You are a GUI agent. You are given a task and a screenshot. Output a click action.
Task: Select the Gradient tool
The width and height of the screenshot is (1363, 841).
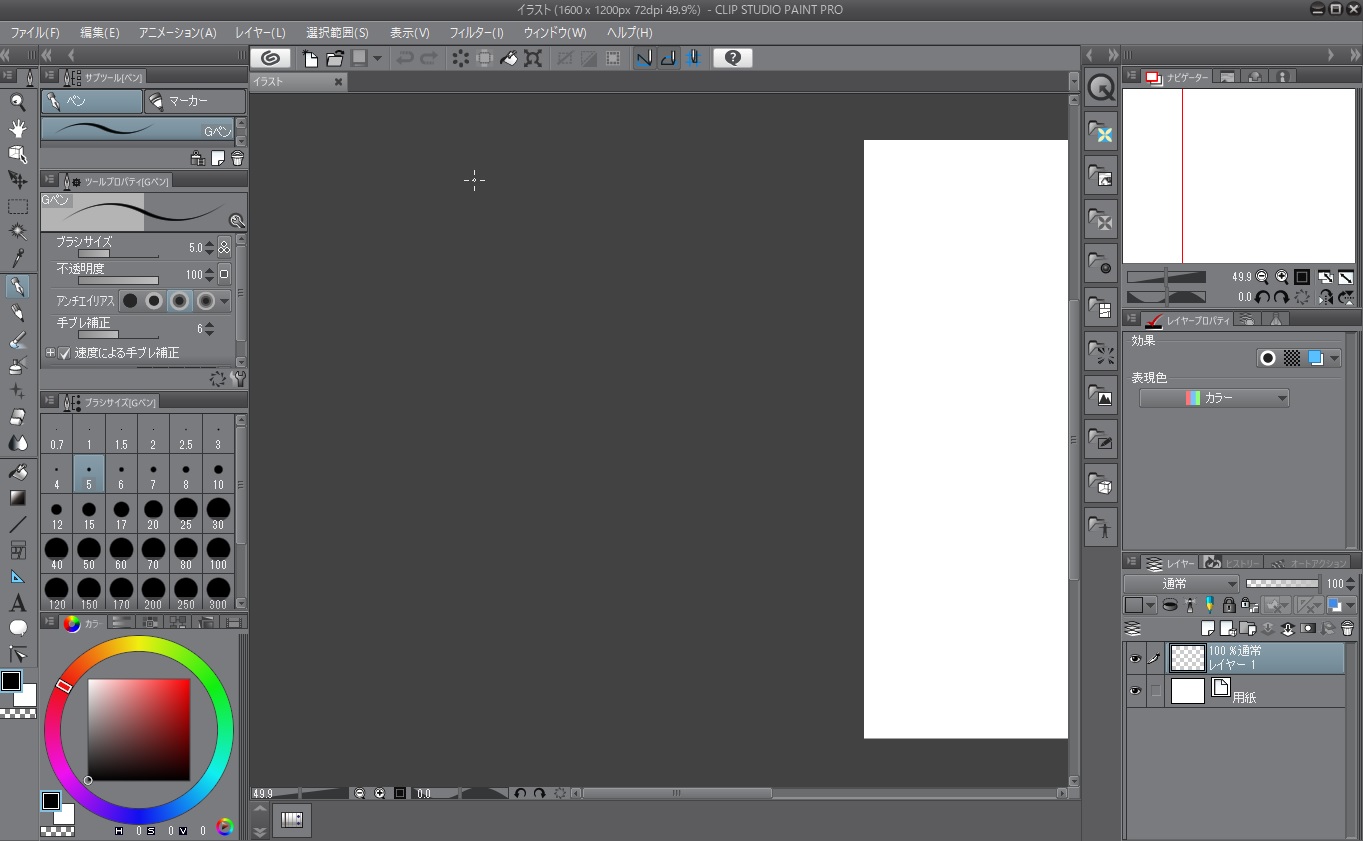click(17, 497)
